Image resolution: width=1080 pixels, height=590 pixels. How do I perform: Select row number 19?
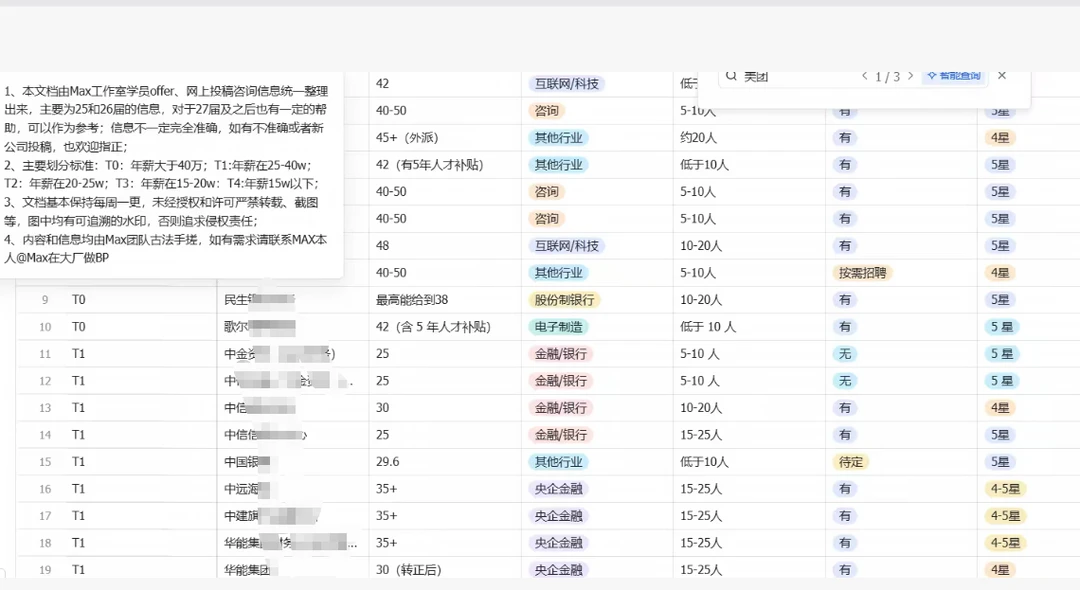coord(45,569)
